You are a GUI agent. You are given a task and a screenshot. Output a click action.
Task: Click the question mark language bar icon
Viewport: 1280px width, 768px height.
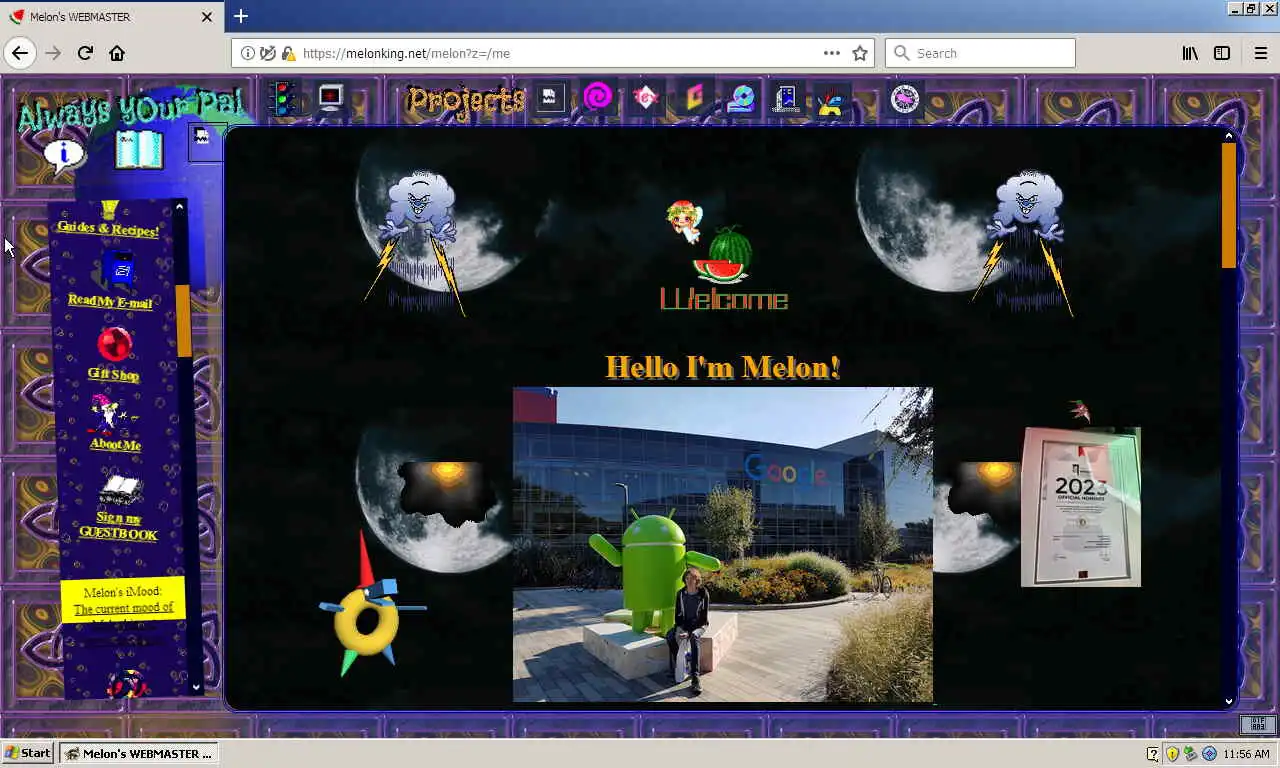pyautogui.click(x=1153, y=754)
